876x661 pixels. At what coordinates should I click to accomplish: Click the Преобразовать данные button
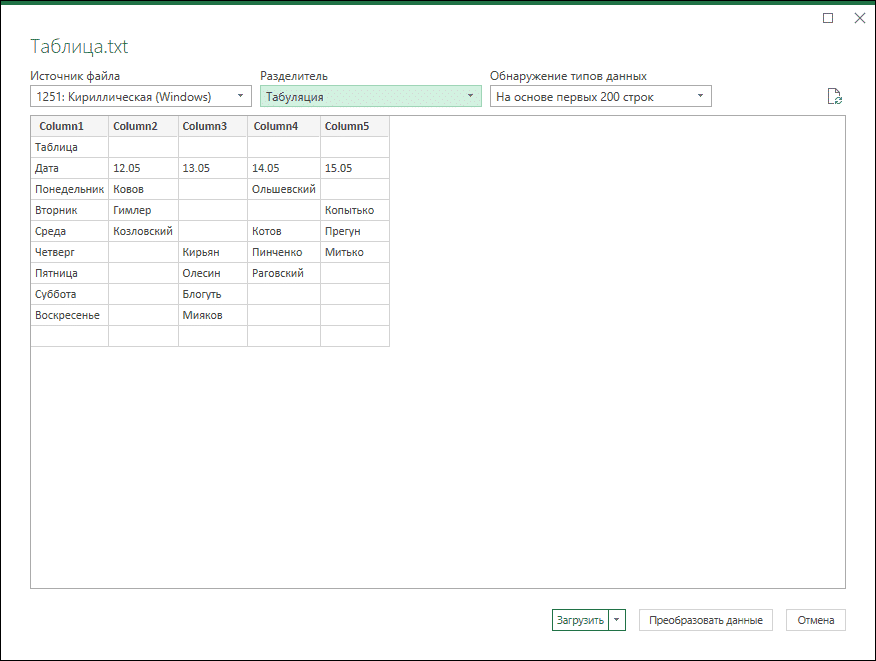pyautogui.click(x=705, y=620)
